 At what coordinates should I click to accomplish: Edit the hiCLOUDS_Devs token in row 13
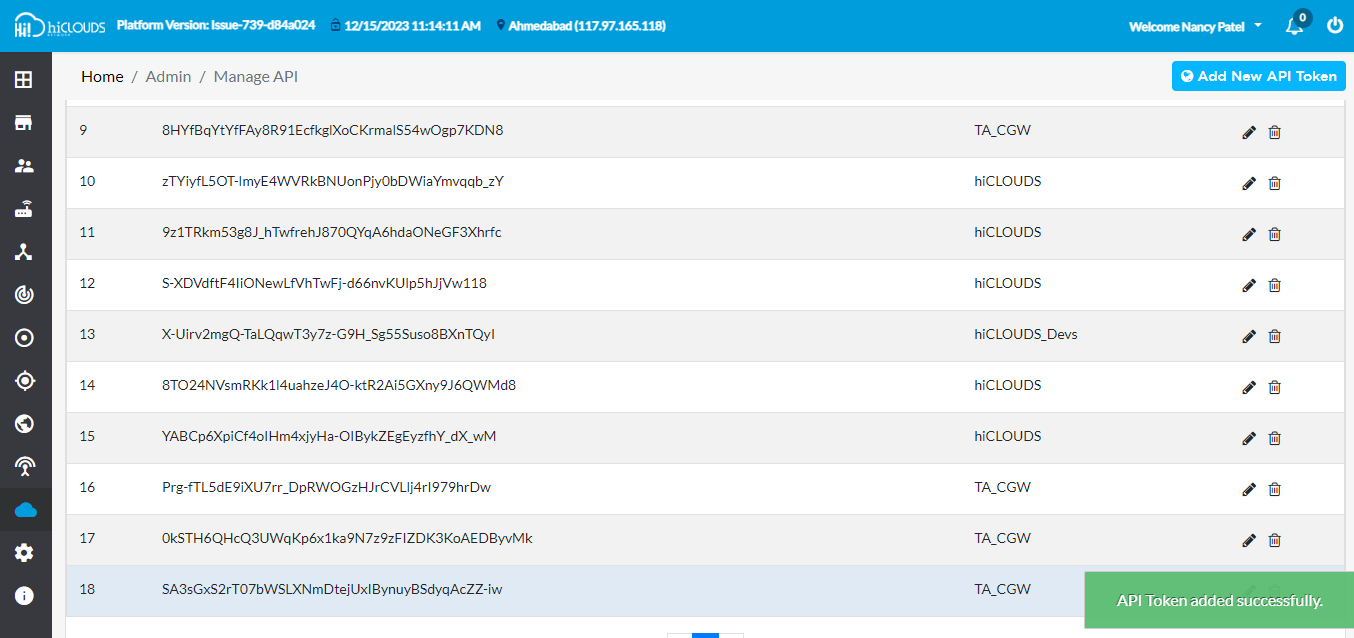(x=1248, y=336)
